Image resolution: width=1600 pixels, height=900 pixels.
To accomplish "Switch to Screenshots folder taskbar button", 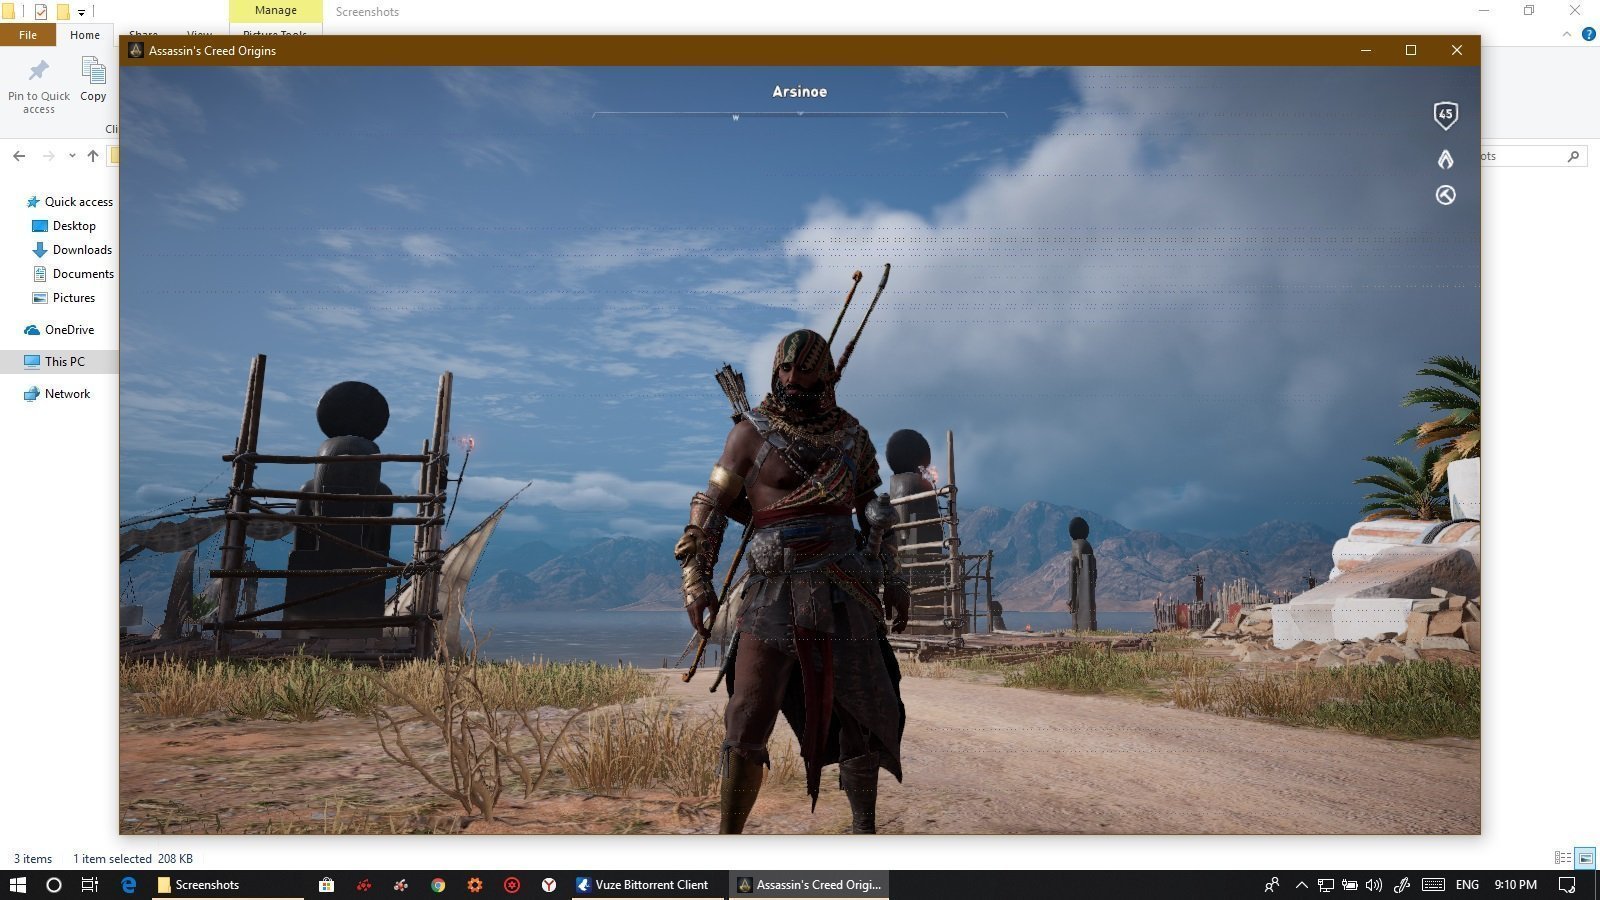I will [x=230, y=885].
